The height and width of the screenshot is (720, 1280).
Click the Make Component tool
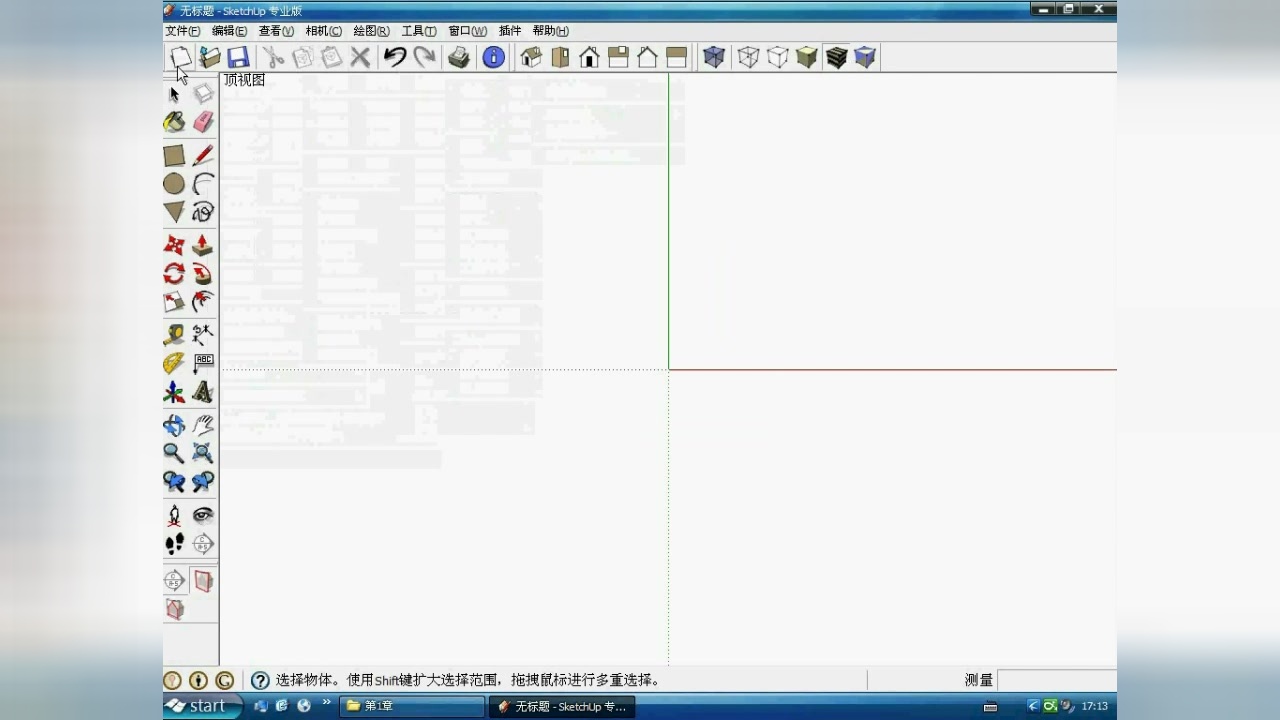[x=203, y=94]
